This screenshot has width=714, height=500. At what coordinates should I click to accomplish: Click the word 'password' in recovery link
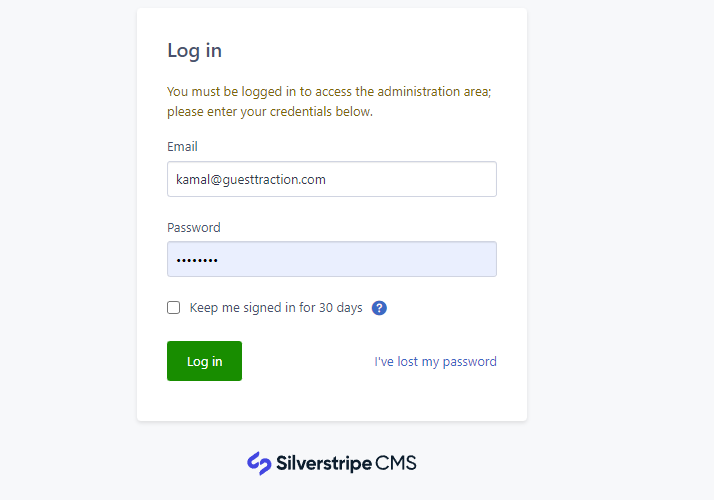point(469,362)
